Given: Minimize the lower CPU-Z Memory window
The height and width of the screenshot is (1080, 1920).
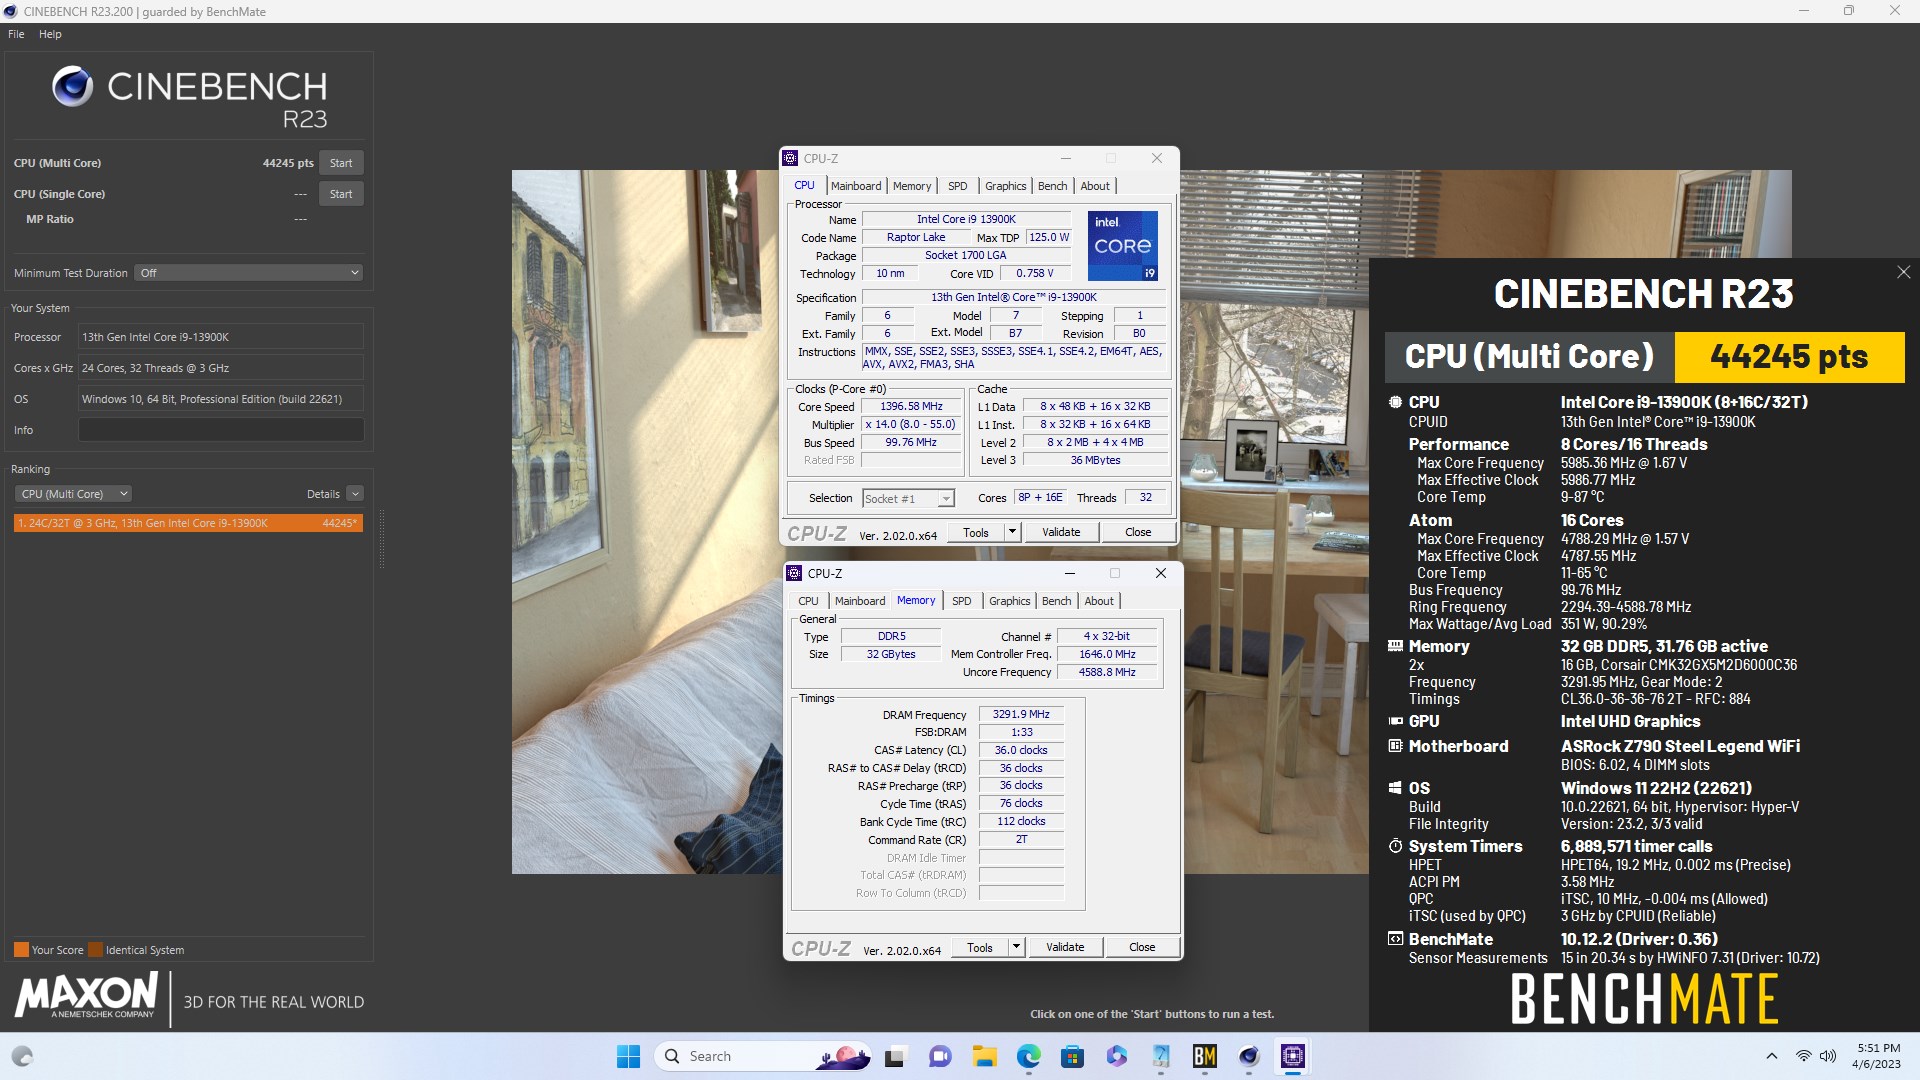Looking at the screenshot, I should tap(1069, 573).
